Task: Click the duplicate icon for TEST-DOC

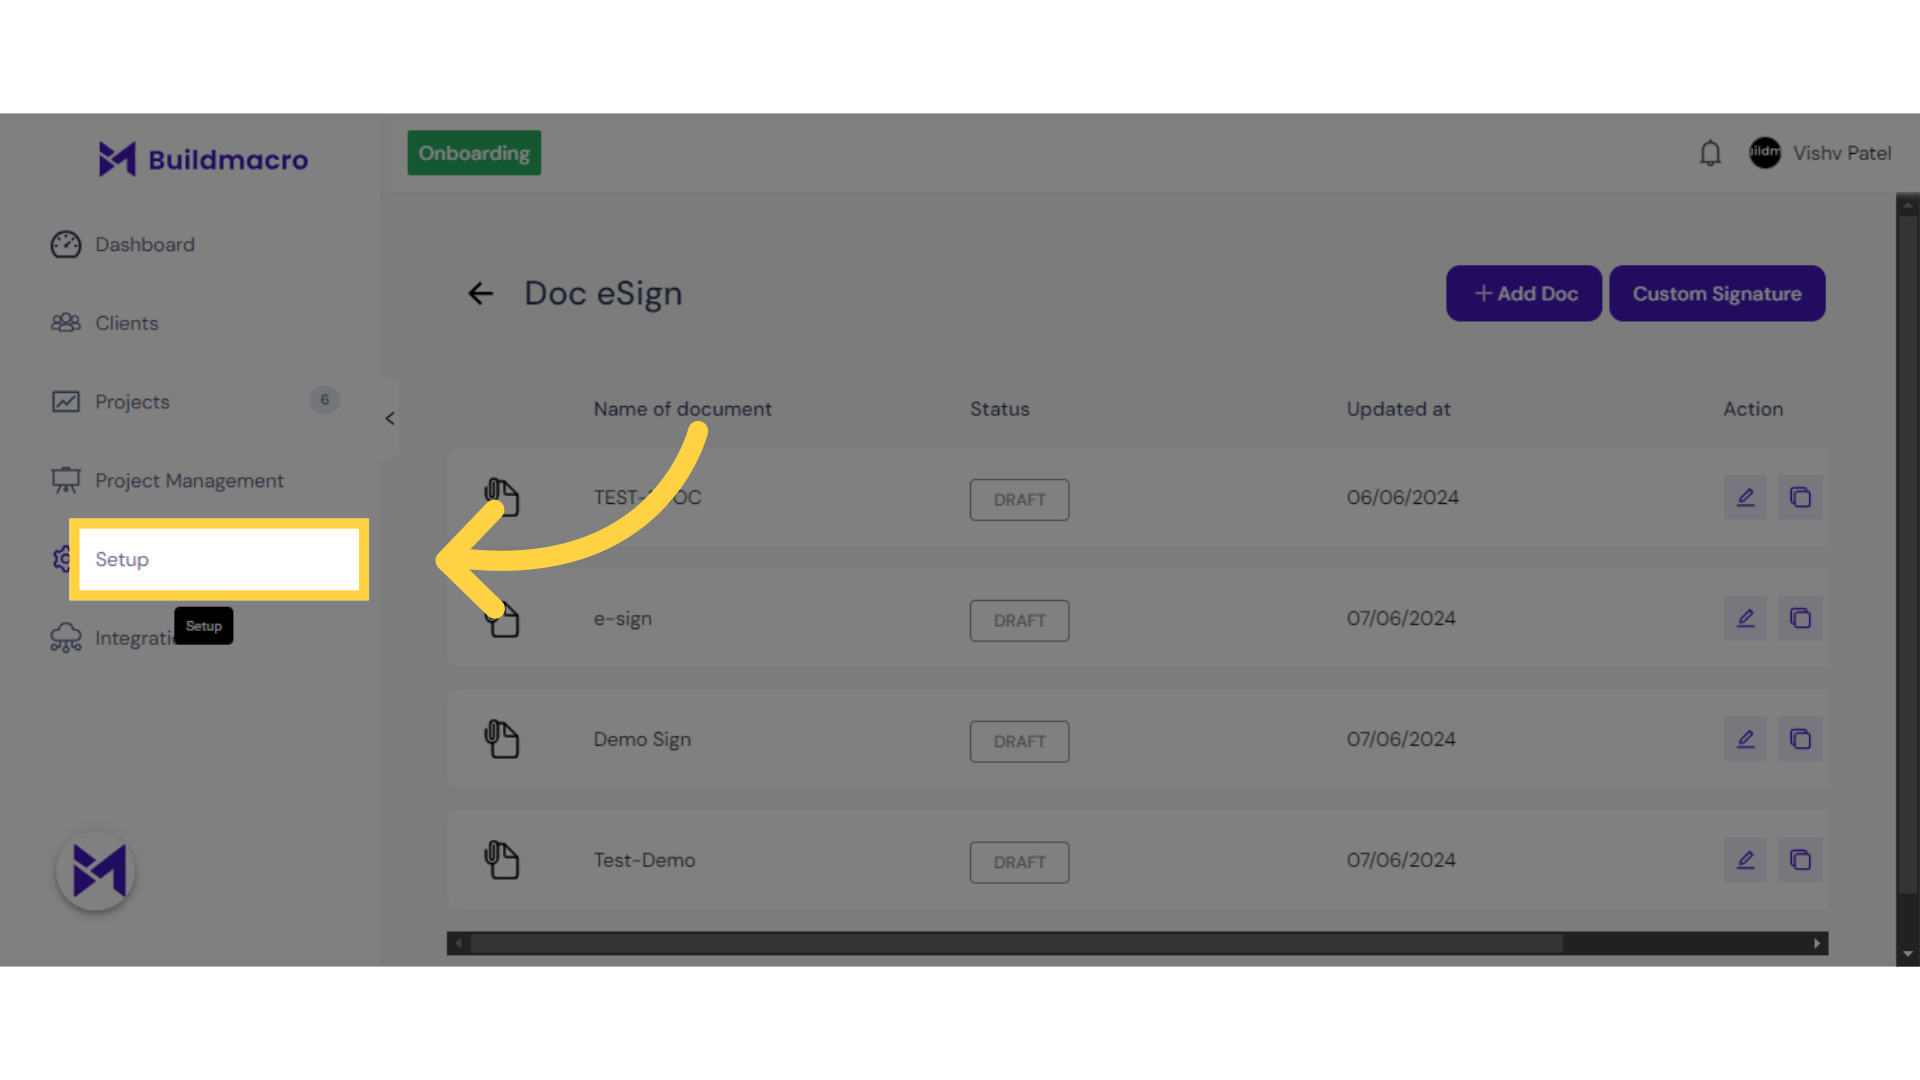Action: click(1800, 497)
